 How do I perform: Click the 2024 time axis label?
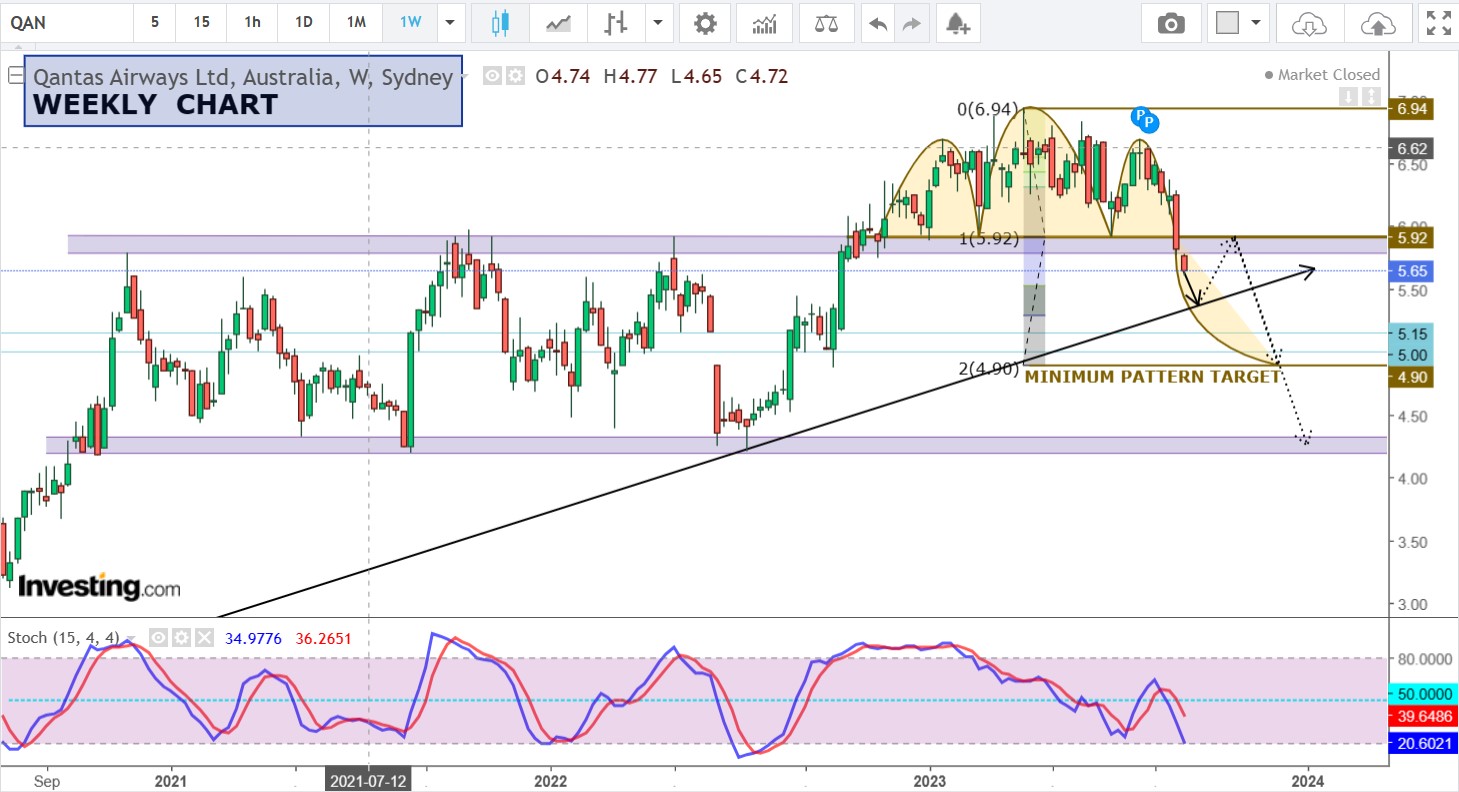click(1308, 779)
